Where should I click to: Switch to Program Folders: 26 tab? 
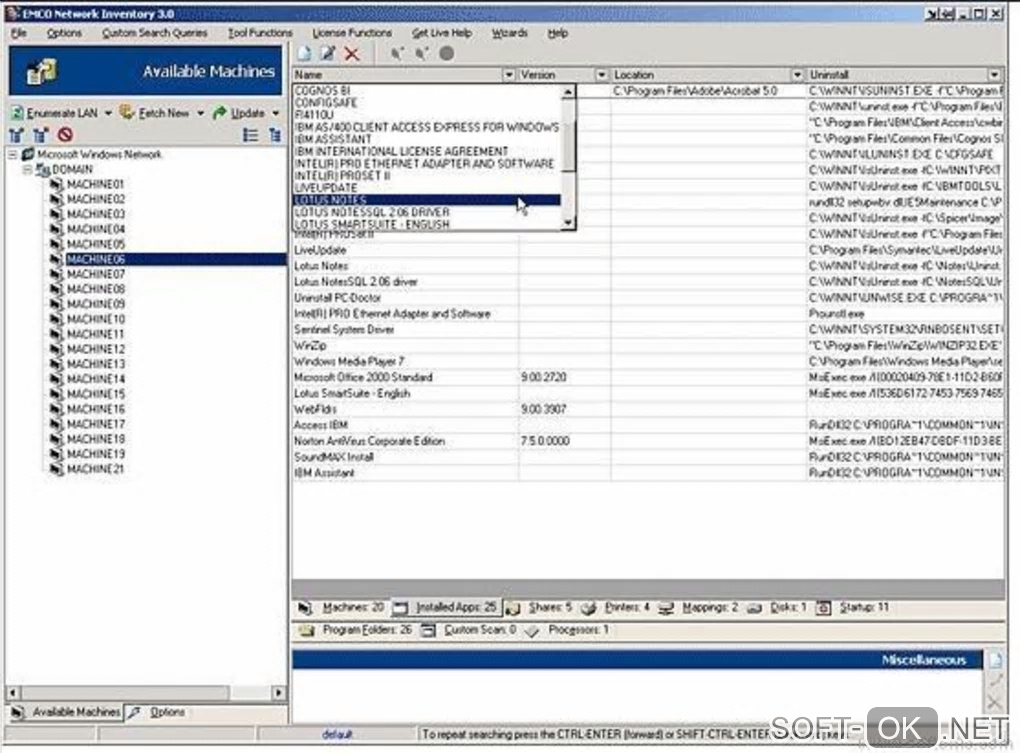click(x=356, y=630)
